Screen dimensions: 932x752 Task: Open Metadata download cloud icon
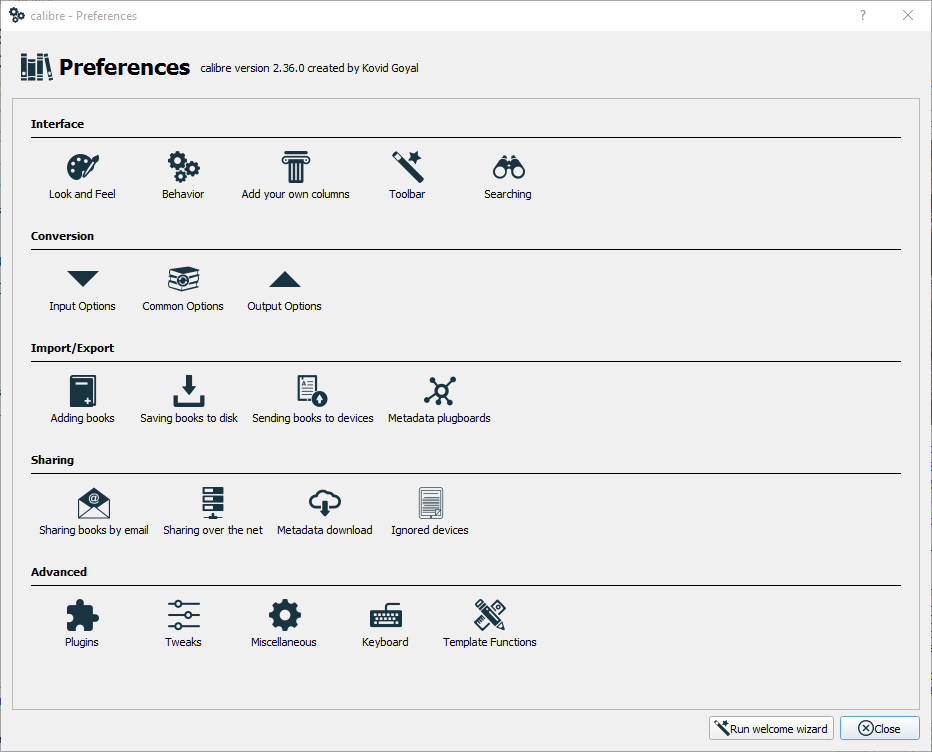[x=325, y=503]
